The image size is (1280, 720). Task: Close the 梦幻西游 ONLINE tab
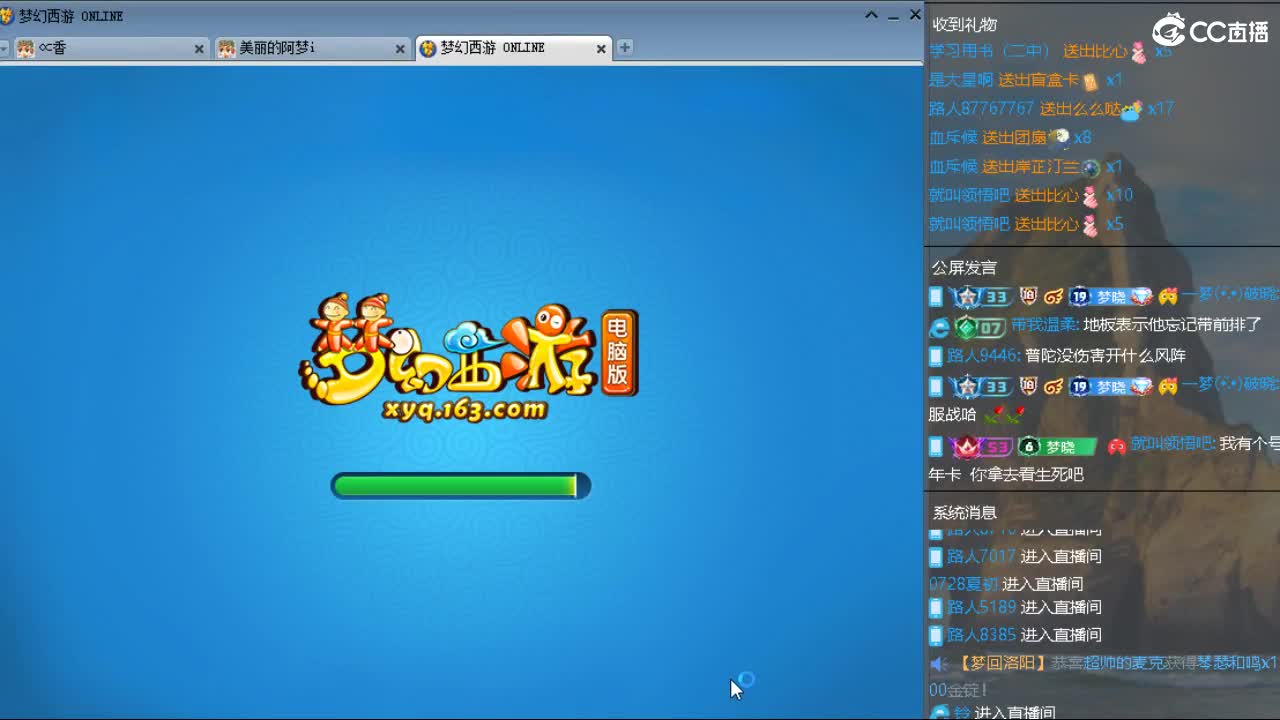click(x=601, y=48)
